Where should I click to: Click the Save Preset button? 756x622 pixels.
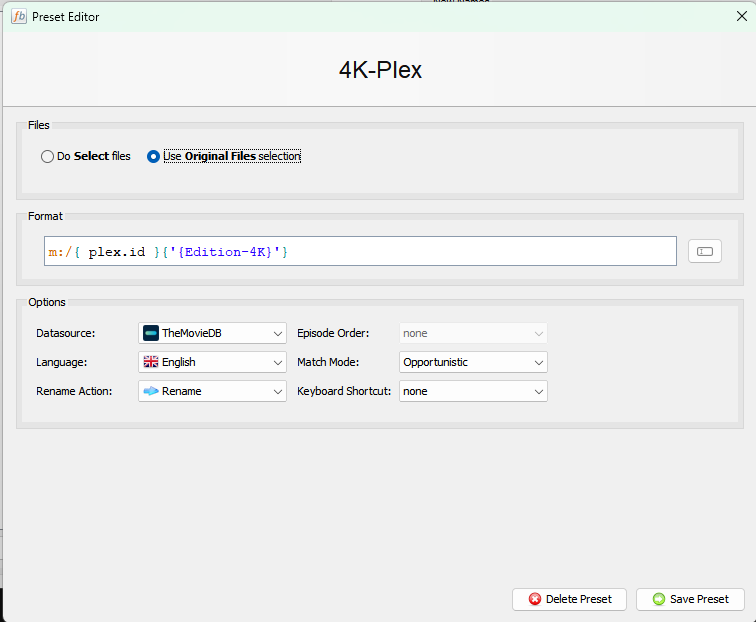coord(690,599)
